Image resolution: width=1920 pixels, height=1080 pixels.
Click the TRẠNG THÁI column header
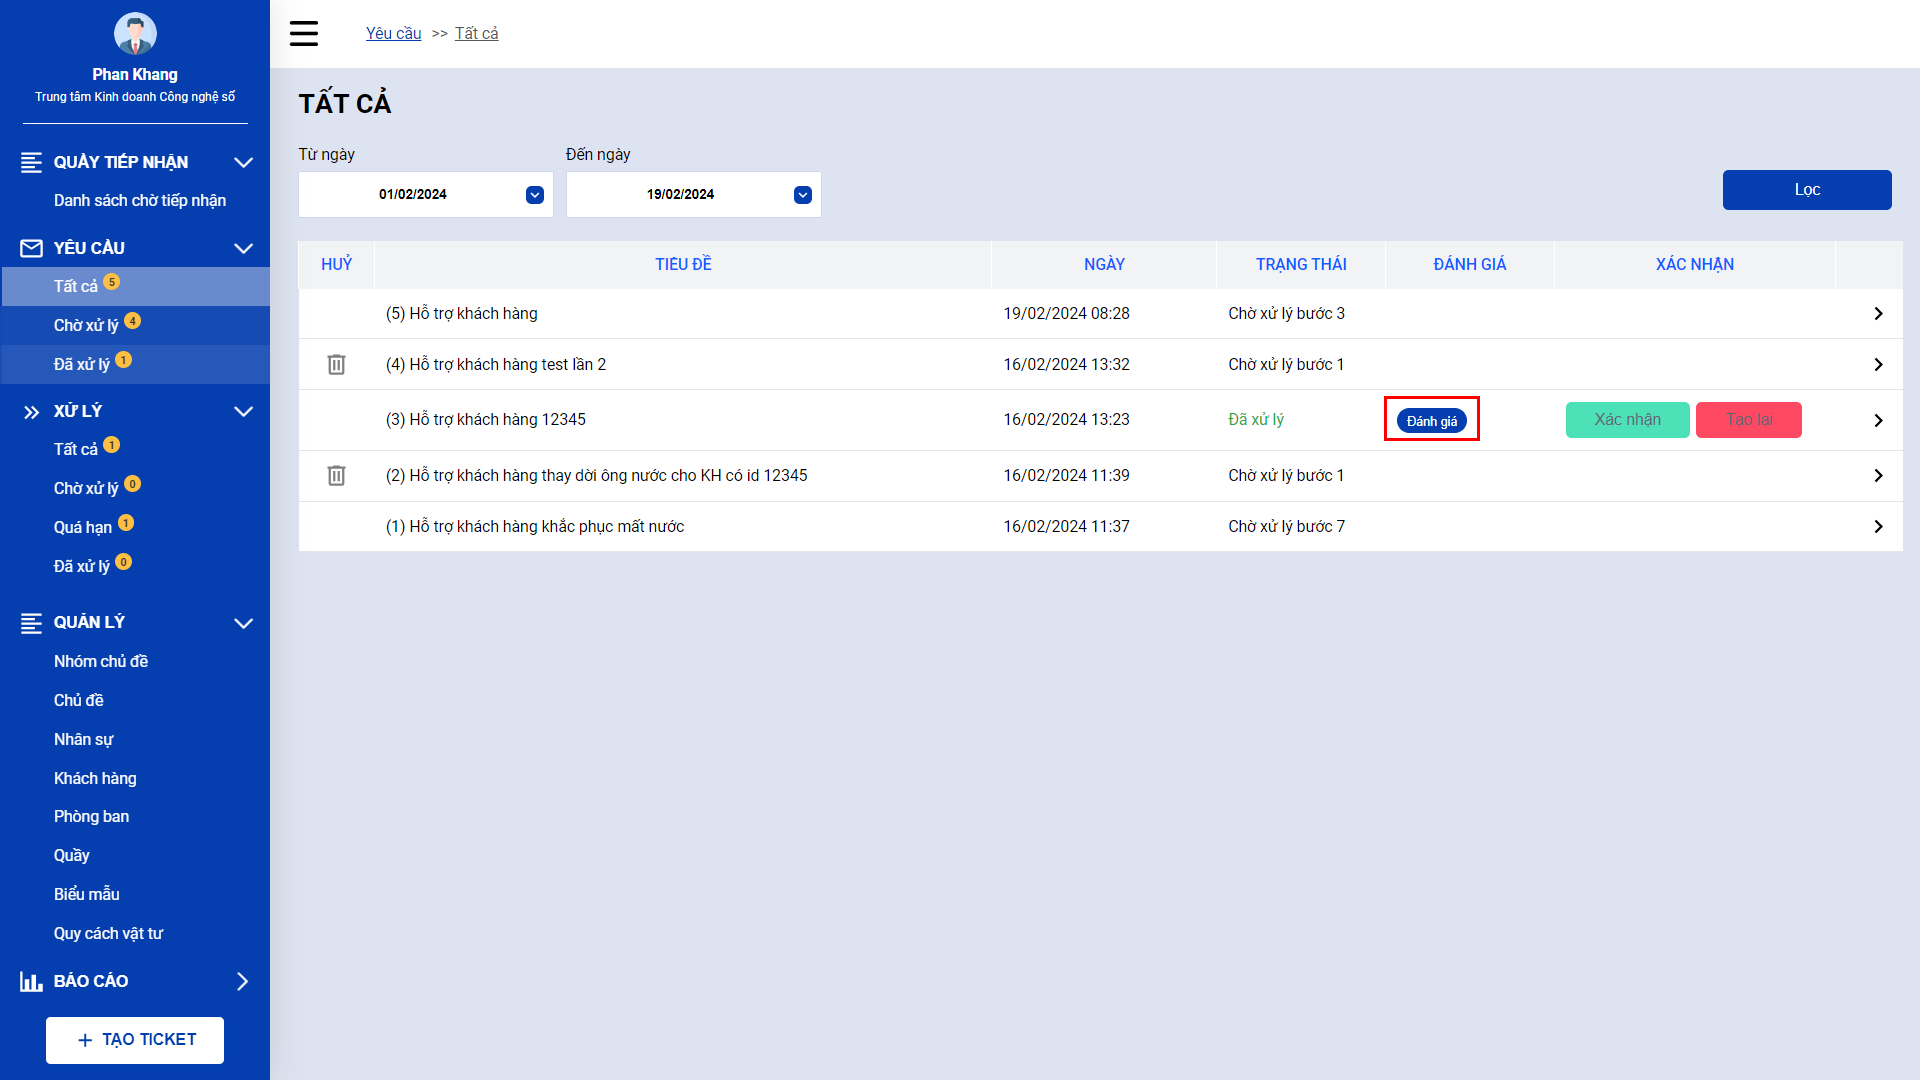click(1302, 265)
